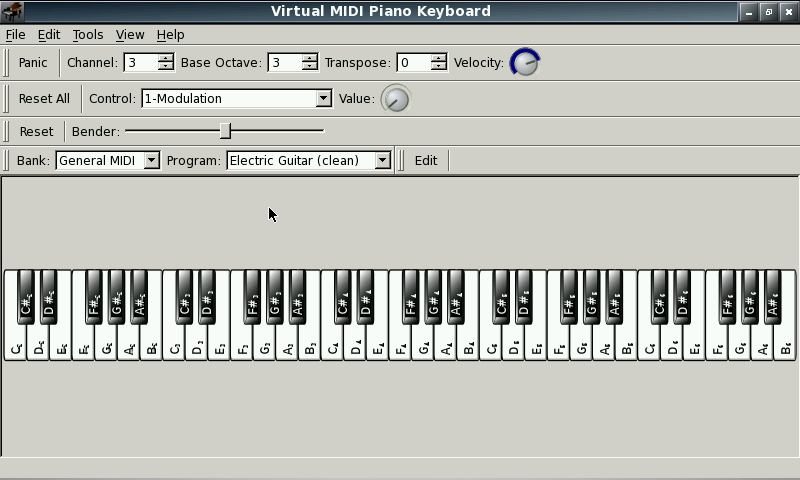Open the View menu

coord(130,34)
